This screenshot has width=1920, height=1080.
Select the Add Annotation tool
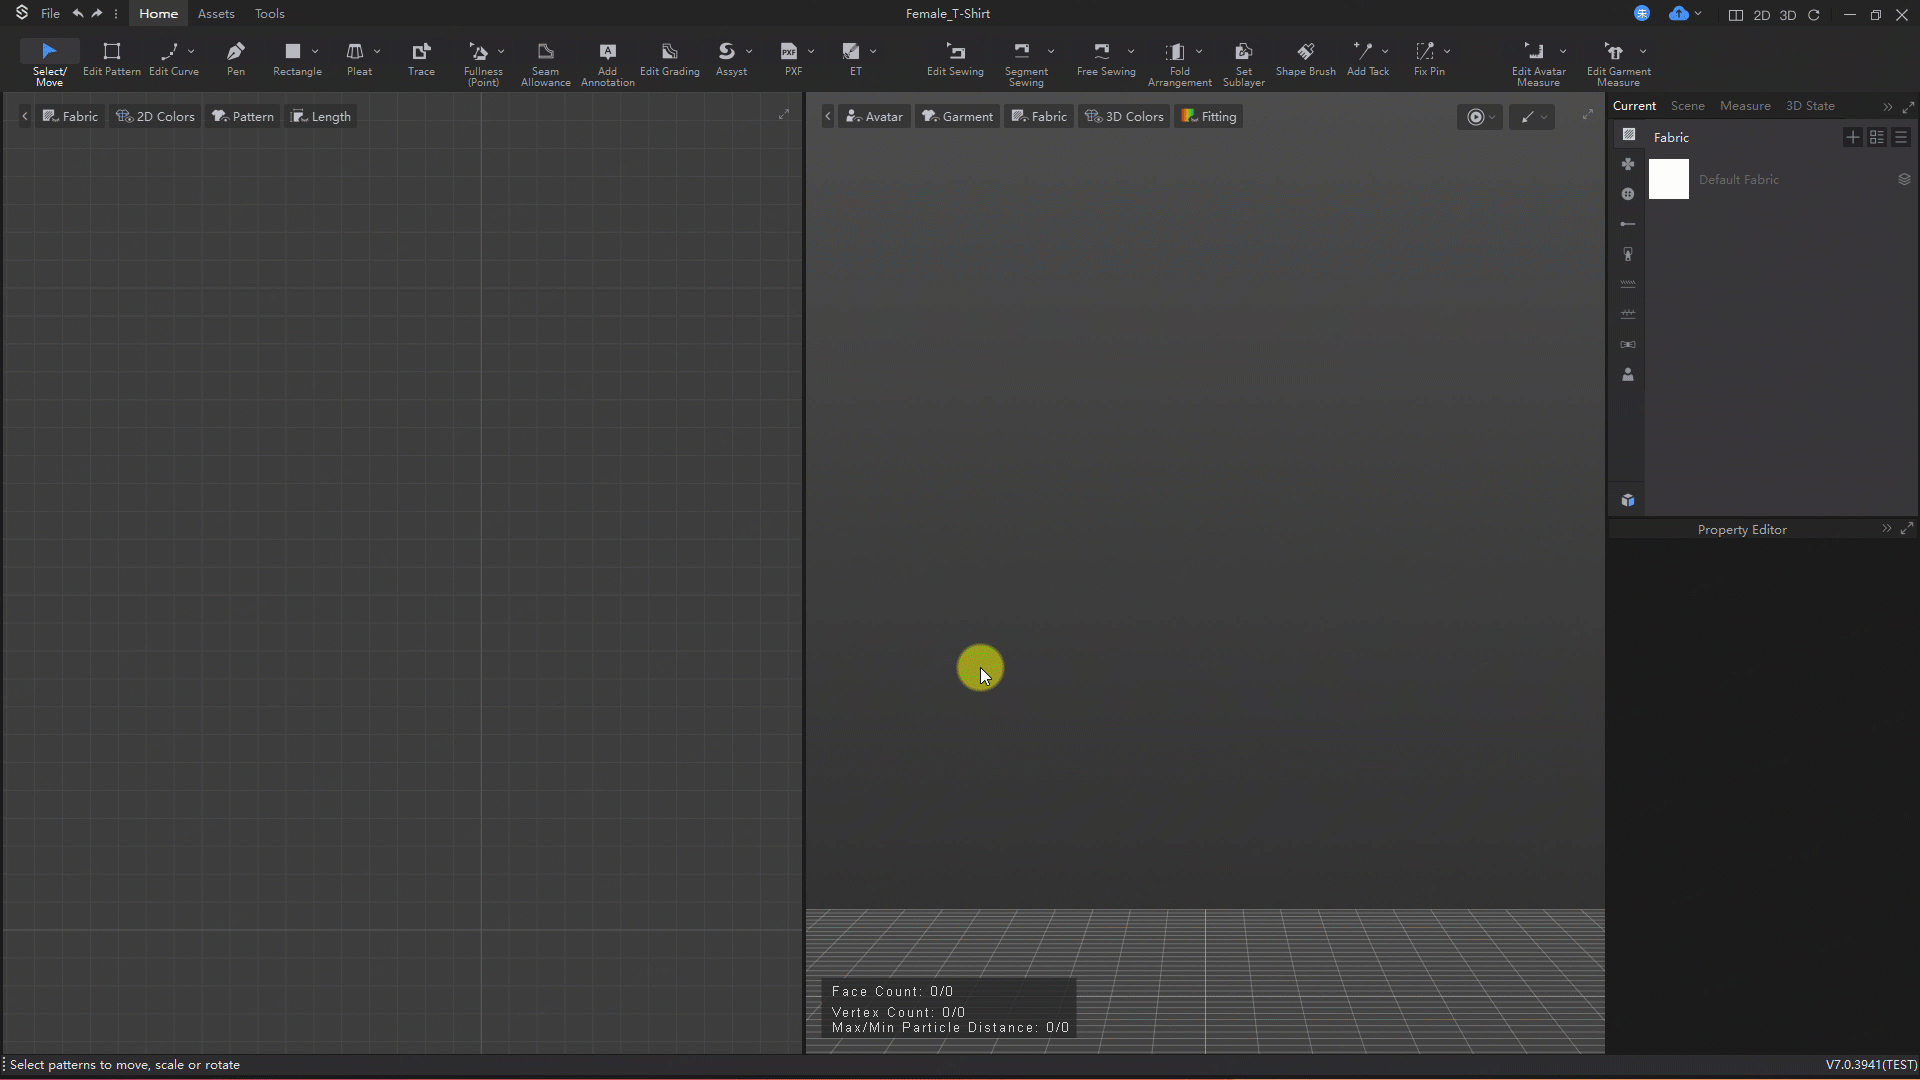pos(607,63)
